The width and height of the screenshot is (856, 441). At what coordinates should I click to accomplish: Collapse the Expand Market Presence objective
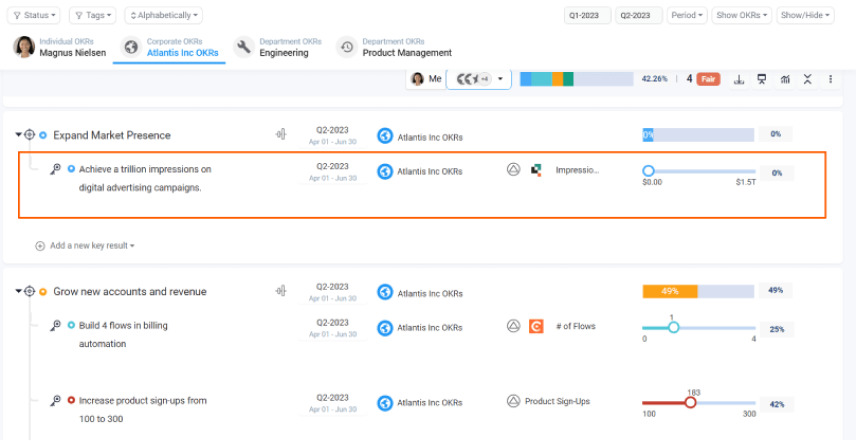pos(18,135)
